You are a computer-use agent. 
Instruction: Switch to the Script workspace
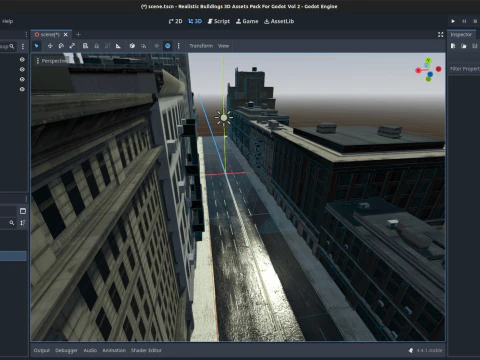pos(219,21)
